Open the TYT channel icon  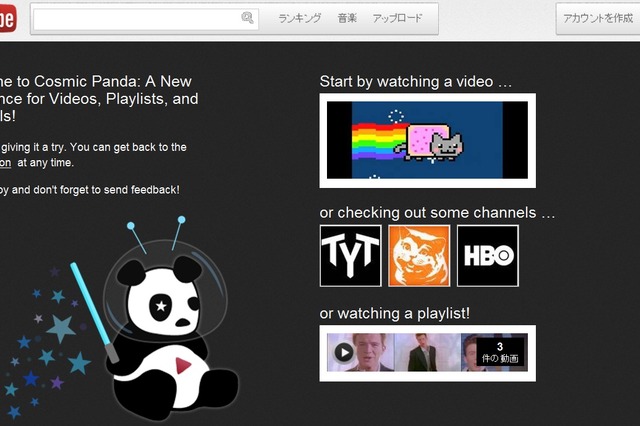pyautogui.click(x=351, y=256)
